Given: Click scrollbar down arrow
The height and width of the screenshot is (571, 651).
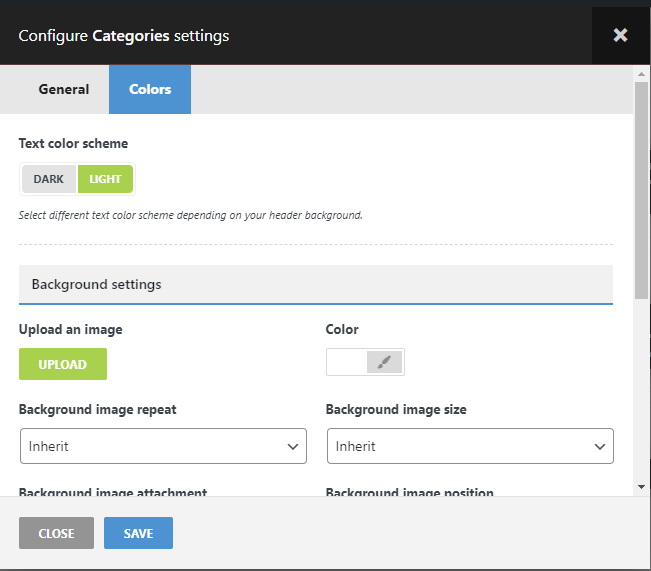Looking at the screenshot, I should pyautogui.click(x=641, y=486).
